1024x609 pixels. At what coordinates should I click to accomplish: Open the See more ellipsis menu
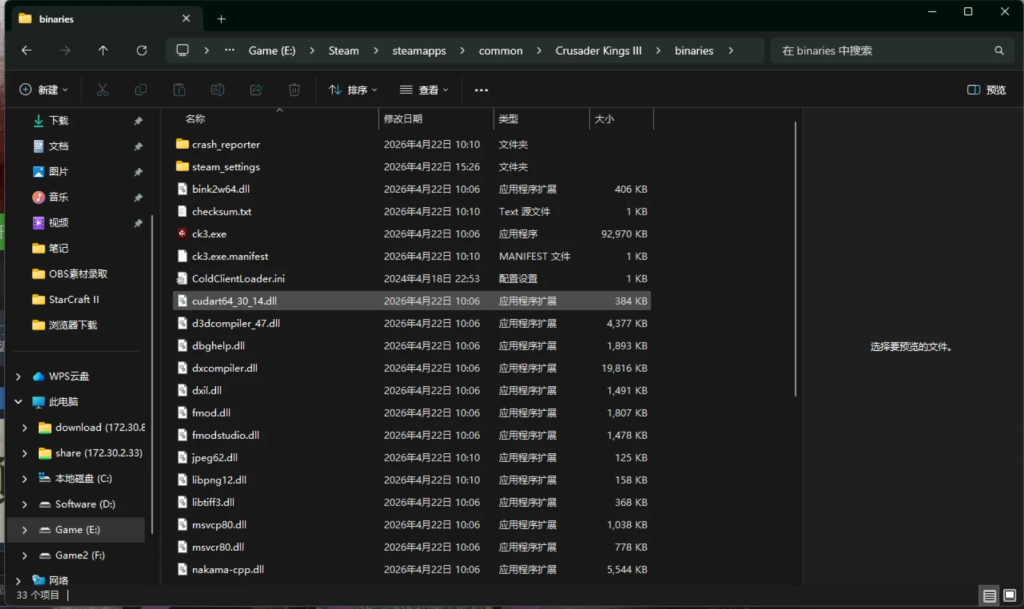[481, 90]
